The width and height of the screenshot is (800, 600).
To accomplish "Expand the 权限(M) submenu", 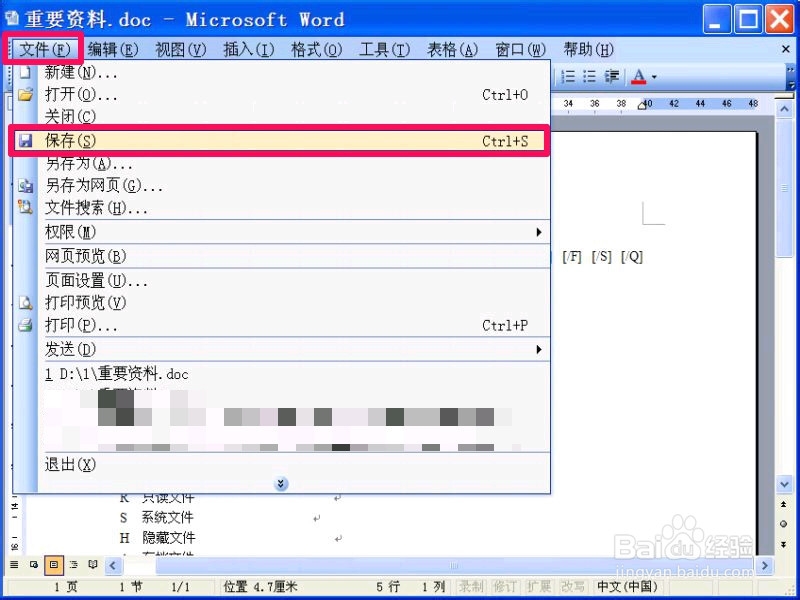I will [x=539, y=232].
